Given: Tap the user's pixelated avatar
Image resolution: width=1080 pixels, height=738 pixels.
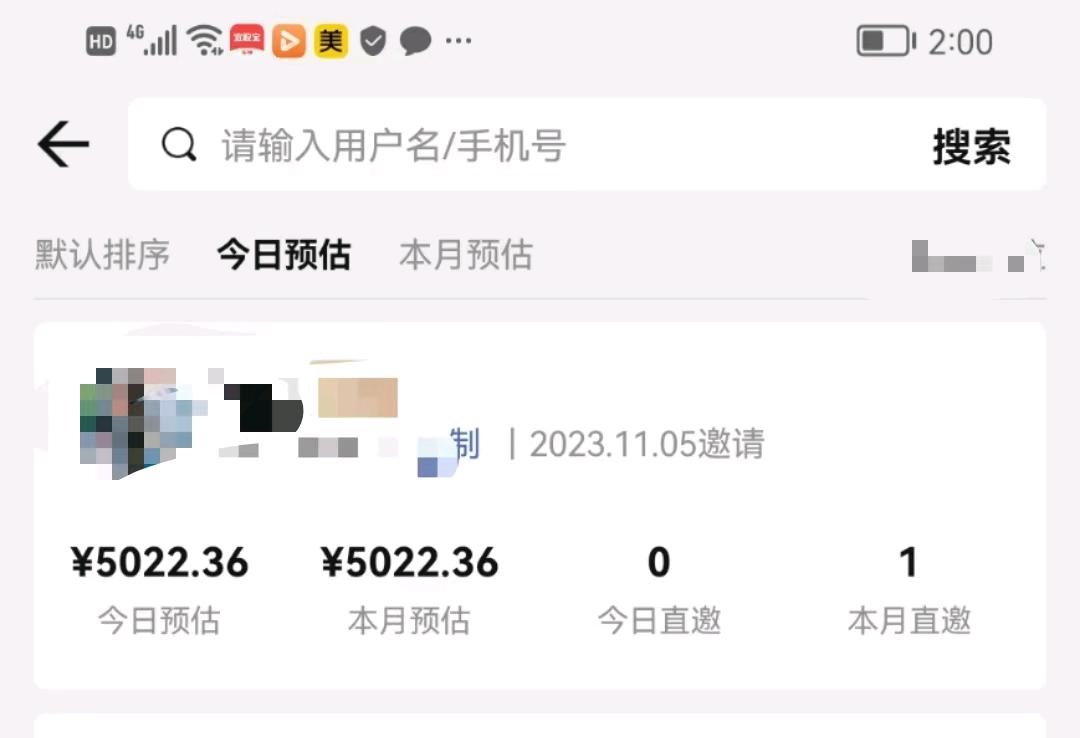Looking at the screenshot, I should coord(136,422).
